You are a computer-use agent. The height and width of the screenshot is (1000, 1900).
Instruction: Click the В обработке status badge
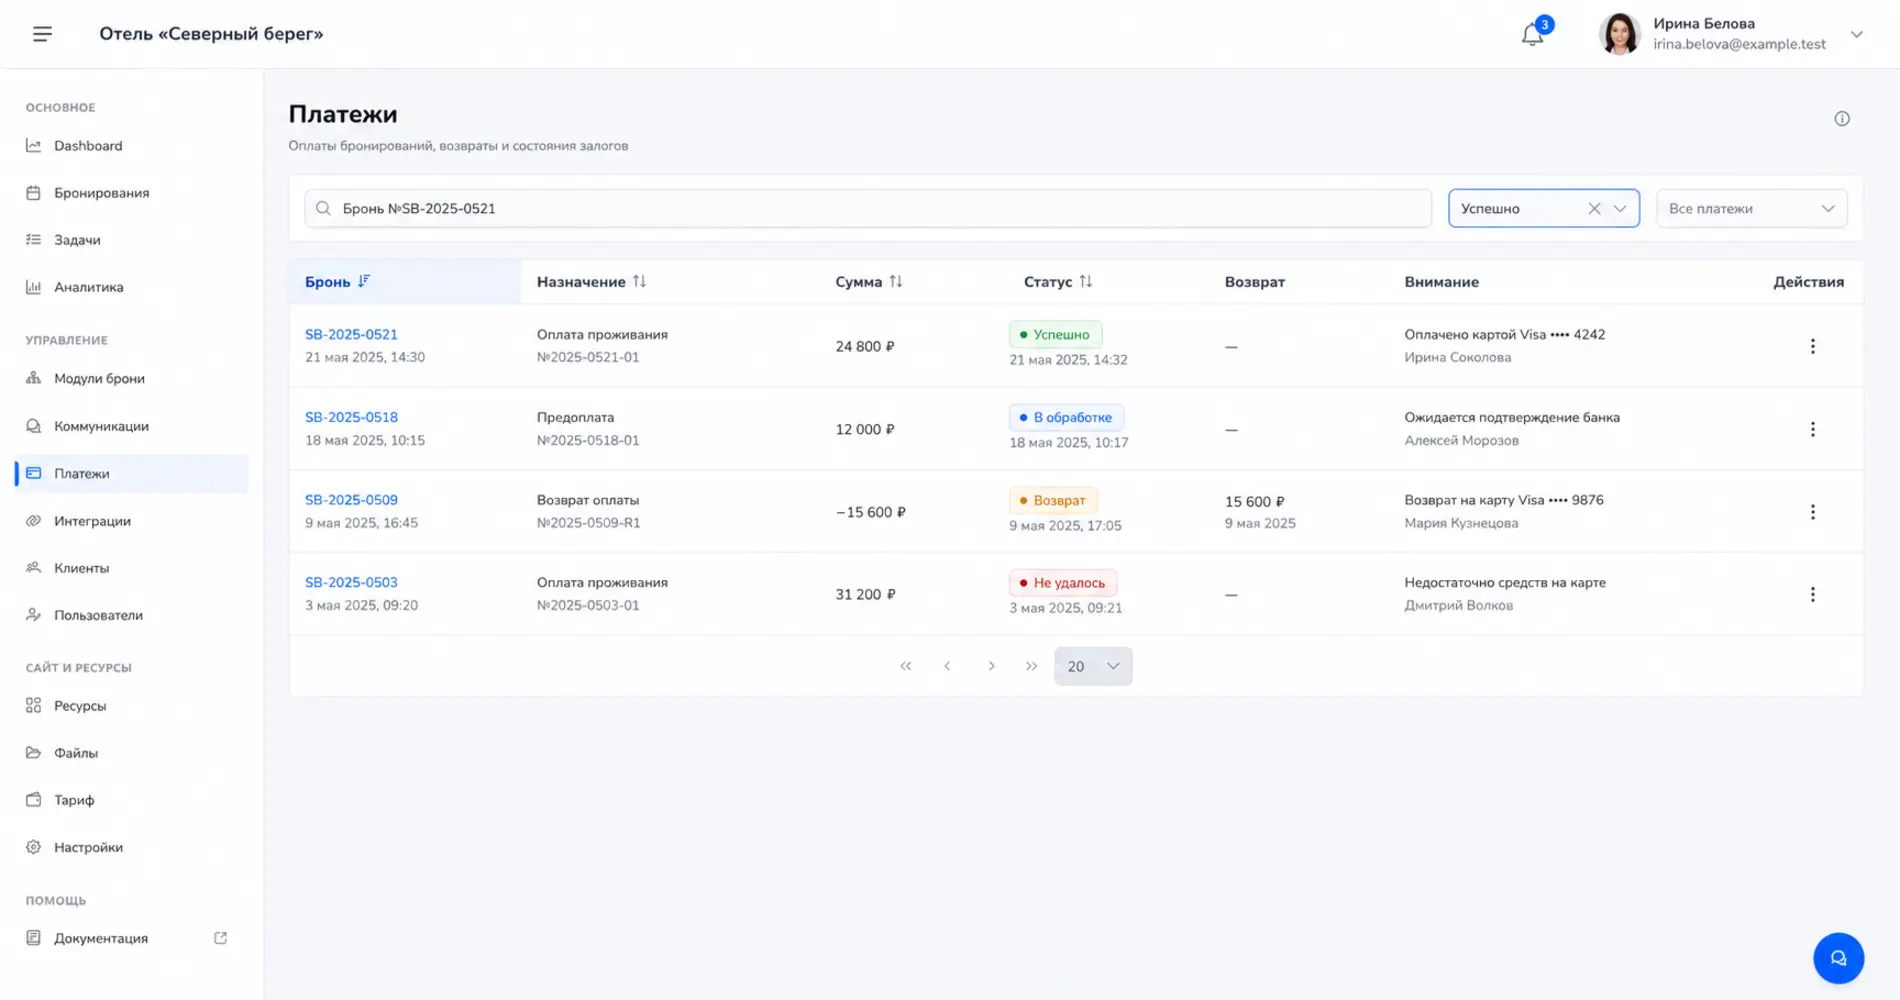[x=1066, y=417]
